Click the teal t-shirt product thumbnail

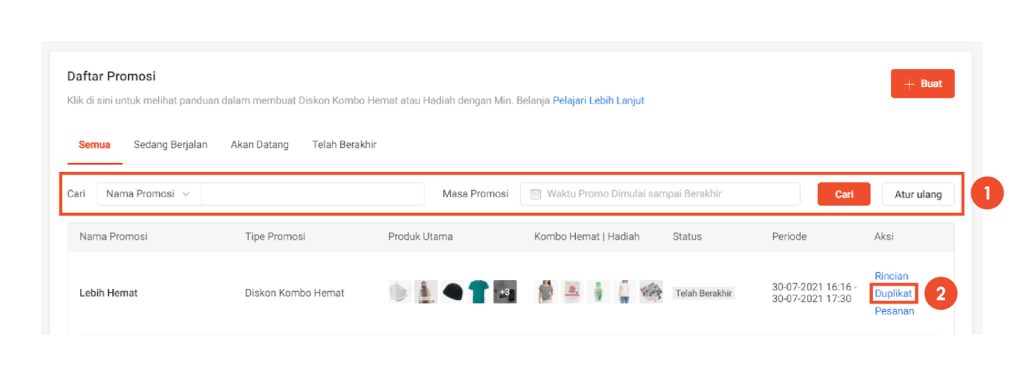click(478, 292)
